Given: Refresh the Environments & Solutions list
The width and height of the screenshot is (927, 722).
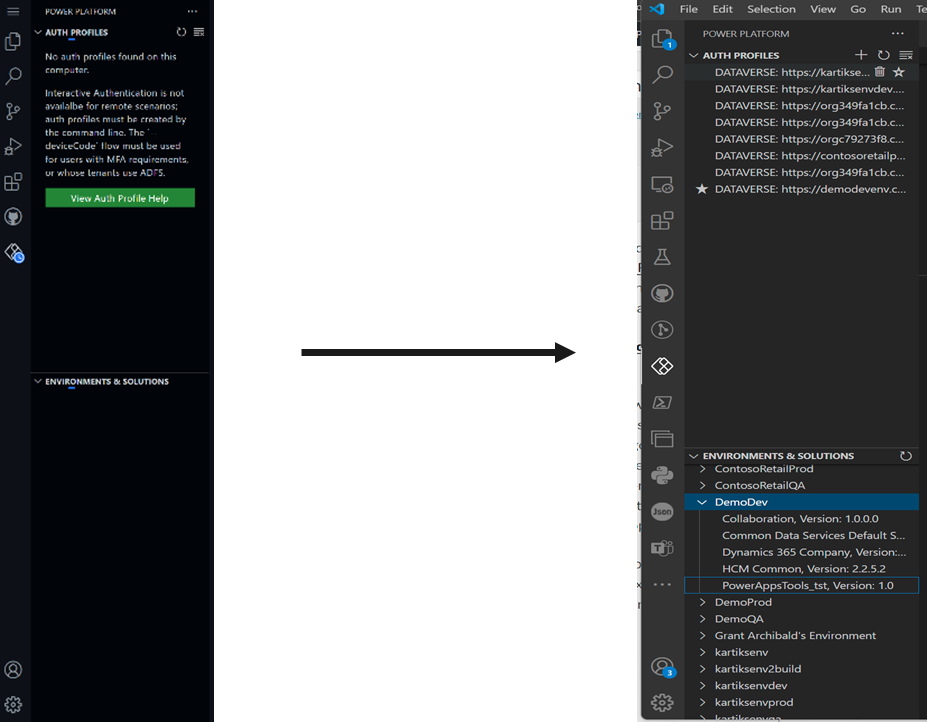Looking at the screenshot, I should (906, 456).
